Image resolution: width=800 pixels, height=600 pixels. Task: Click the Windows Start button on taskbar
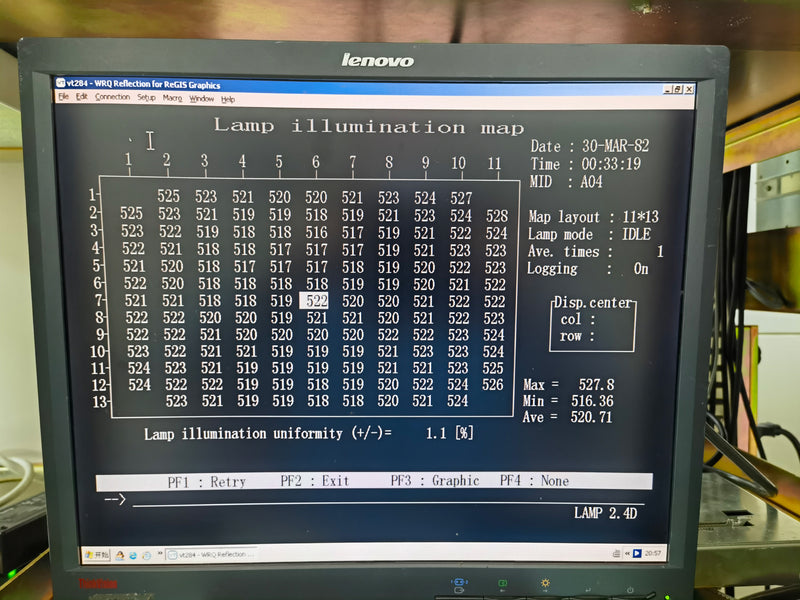point(97,555)
